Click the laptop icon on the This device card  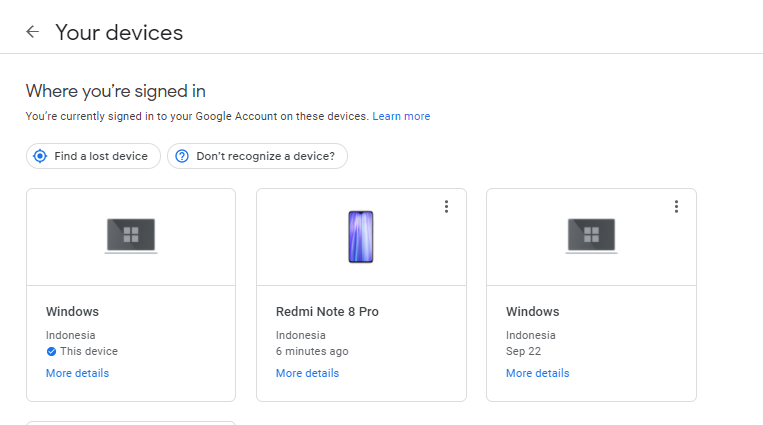[x=131, y=236]
